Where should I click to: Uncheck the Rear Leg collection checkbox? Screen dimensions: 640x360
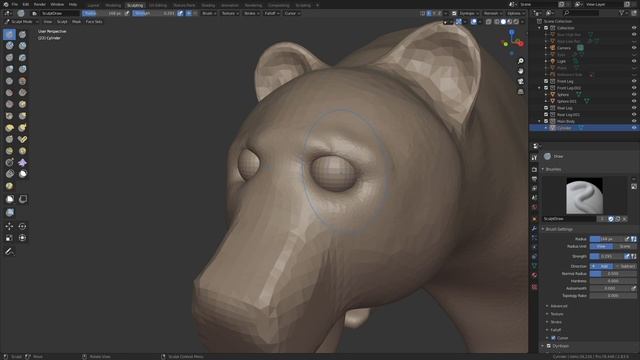(x=546, y=108)
